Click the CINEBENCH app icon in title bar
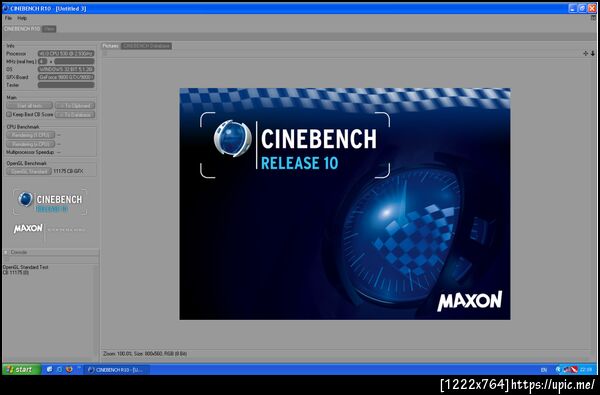This screenshot has width=600, height=395. point(6,8)
